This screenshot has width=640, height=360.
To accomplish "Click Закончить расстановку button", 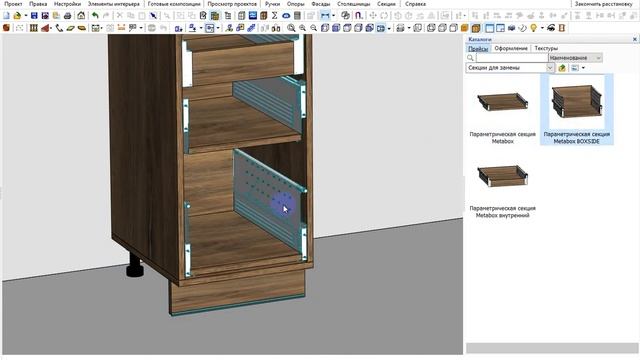I will (x=603, y=4).
